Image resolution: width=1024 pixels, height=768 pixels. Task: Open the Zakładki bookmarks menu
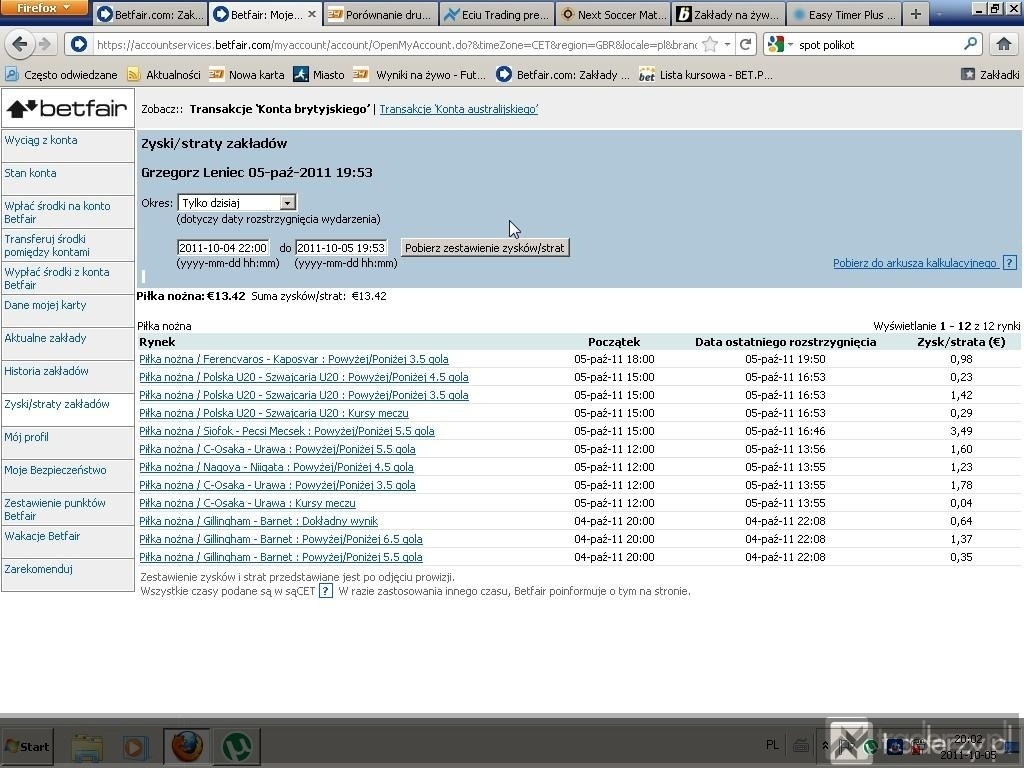click(990, 74)
